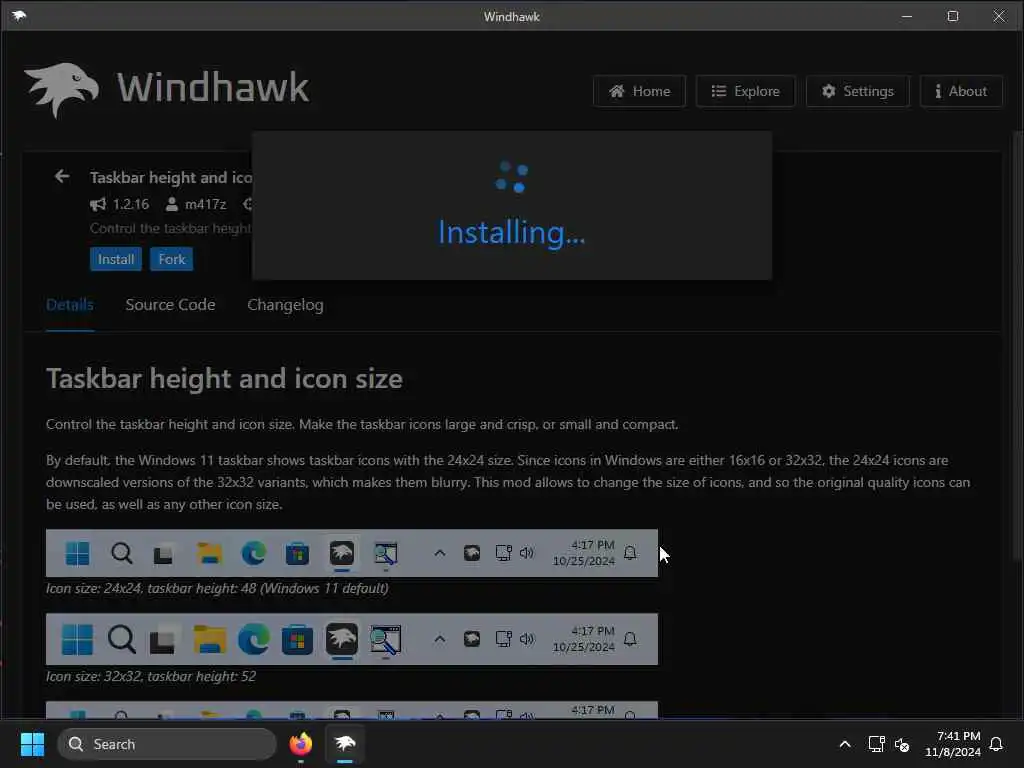Open Firefox from the taskbar

[301, 744]
